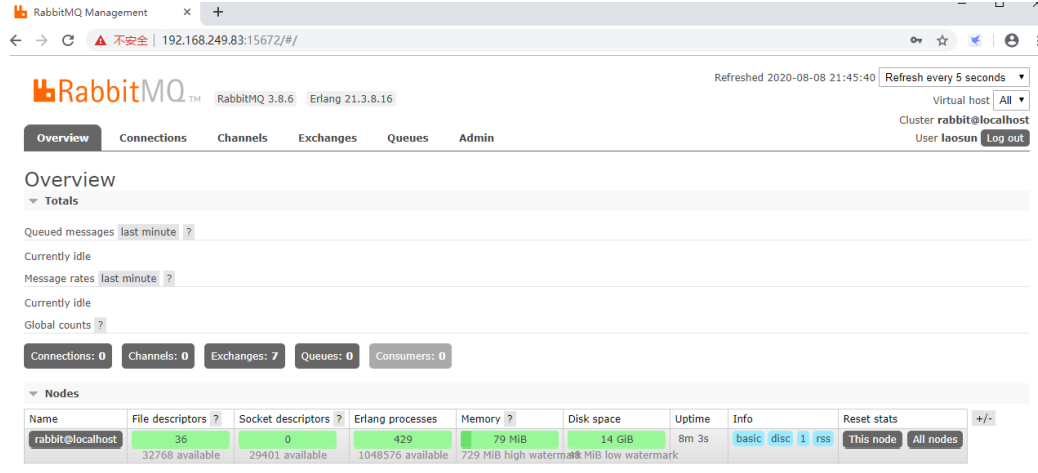Image resolution: width=1038 pixels, height=473 pixels.
Task: Change Message rates last minute range
Action: 129,279
